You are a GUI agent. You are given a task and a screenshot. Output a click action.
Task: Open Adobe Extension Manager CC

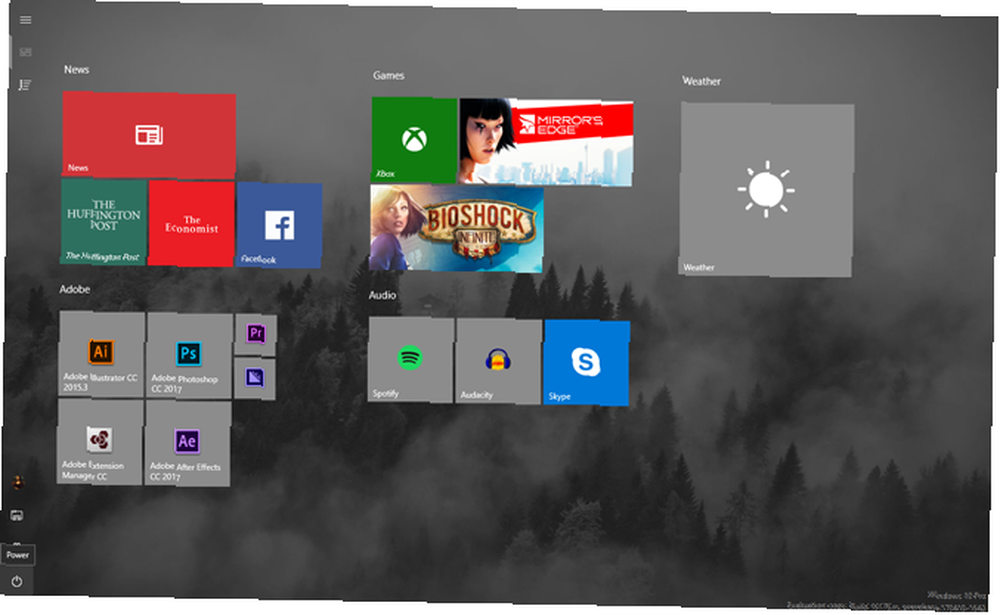click(x=100, y=441)
